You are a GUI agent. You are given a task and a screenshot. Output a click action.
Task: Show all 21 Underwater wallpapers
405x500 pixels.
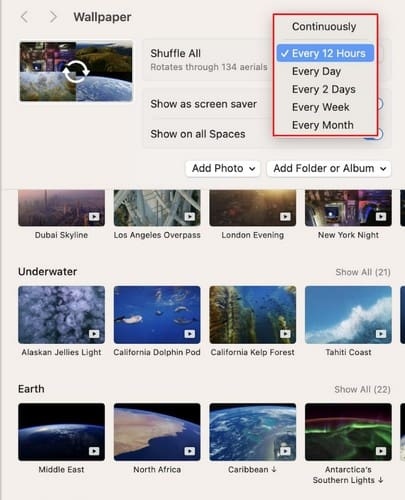[363, 272]
